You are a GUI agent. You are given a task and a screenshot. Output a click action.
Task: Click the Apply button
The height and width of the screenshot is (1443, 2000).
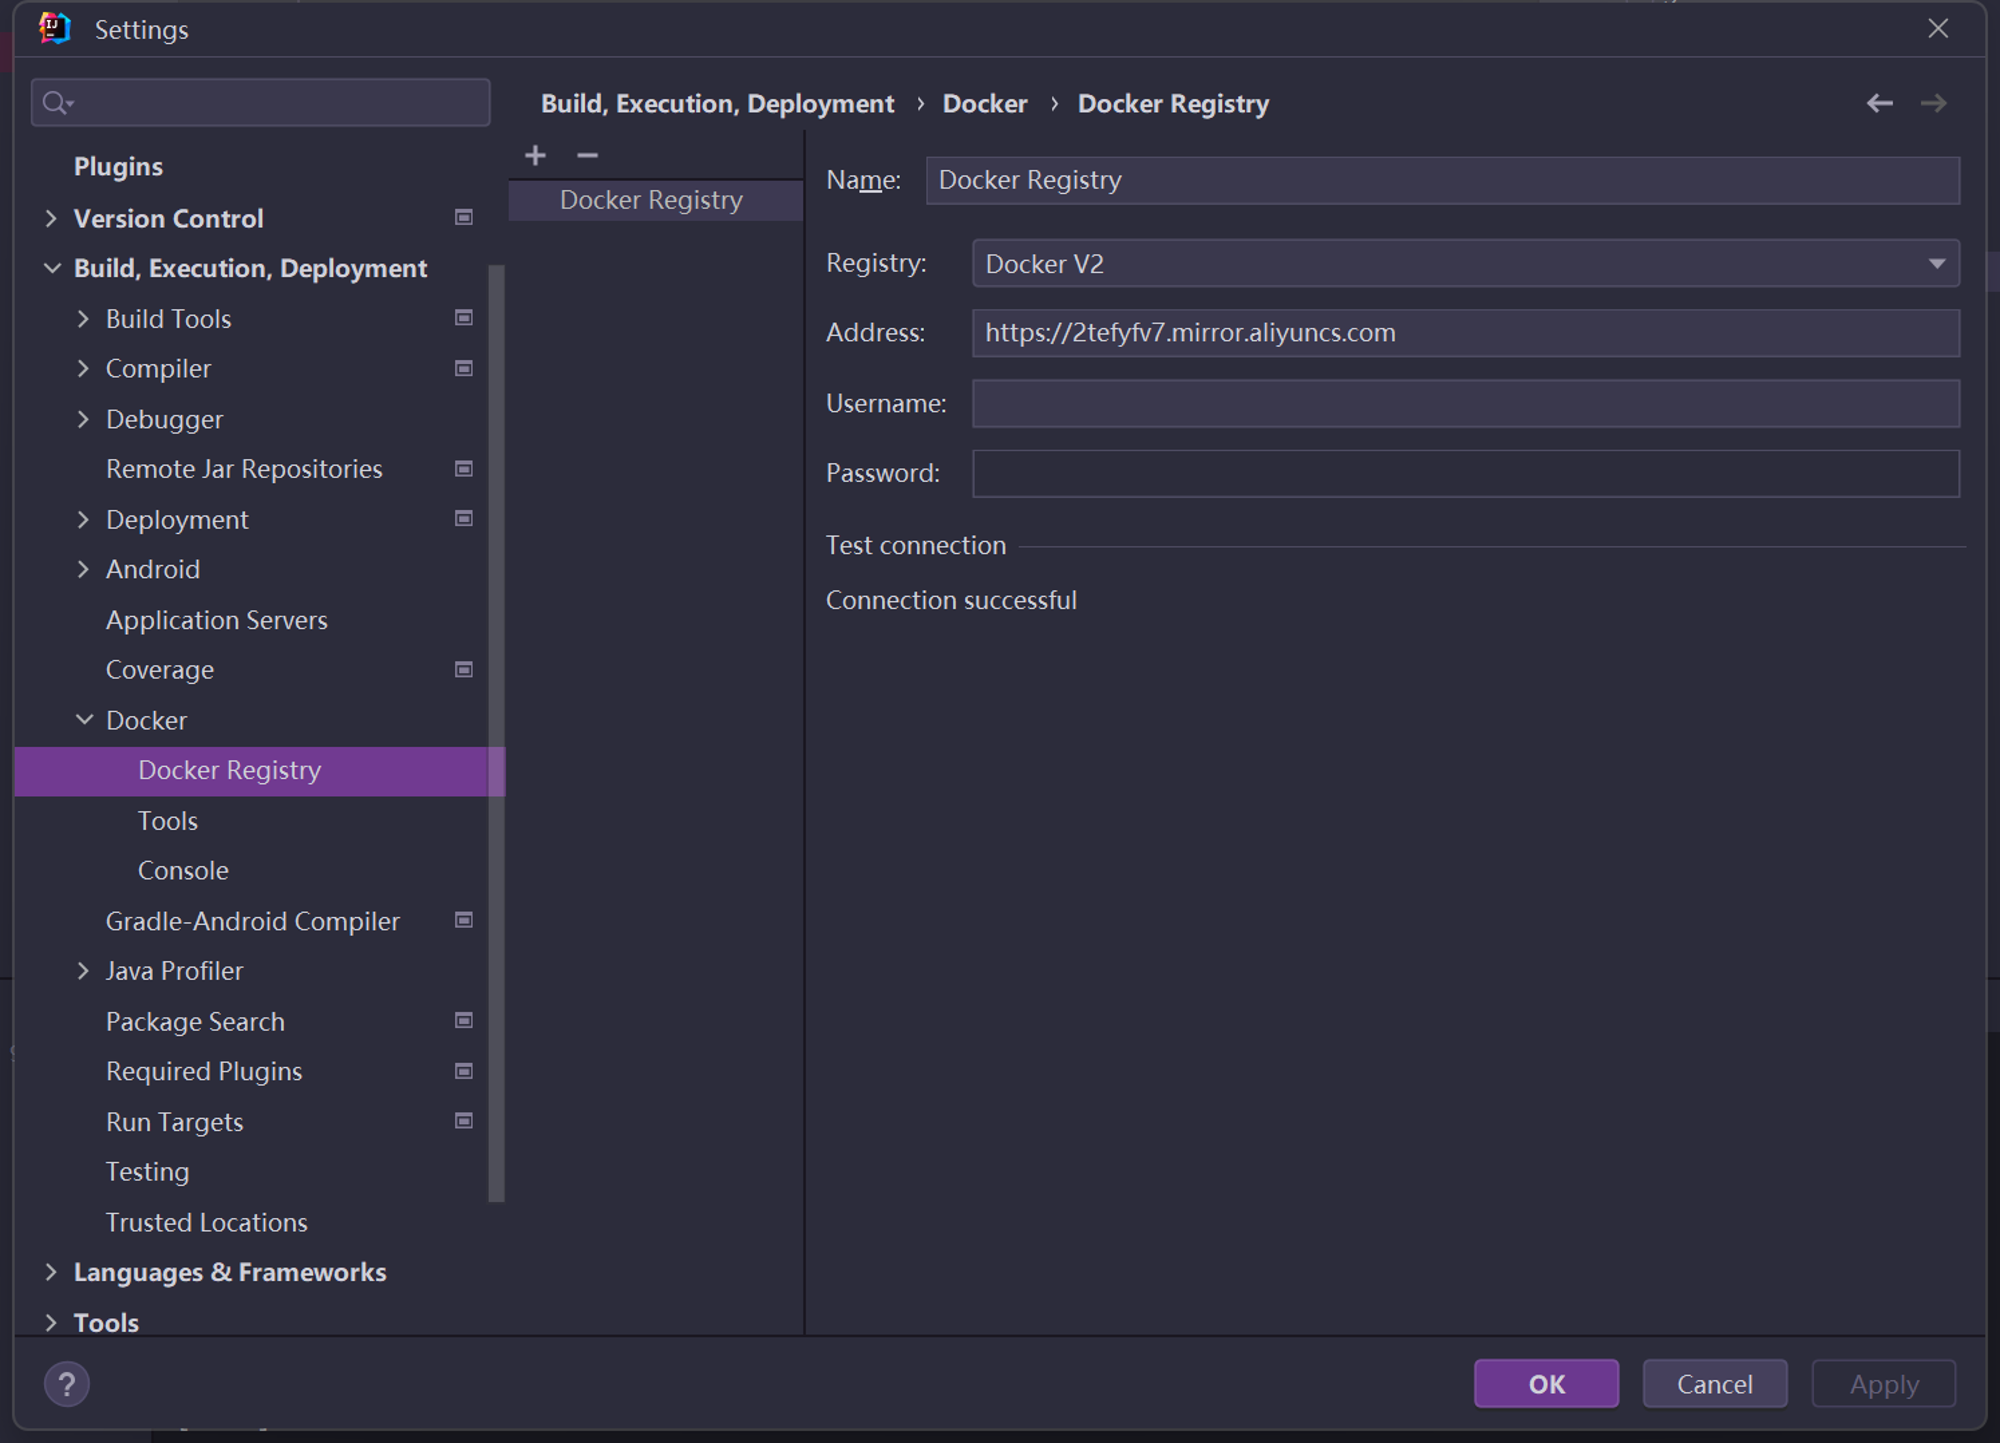(1884, 1384)
